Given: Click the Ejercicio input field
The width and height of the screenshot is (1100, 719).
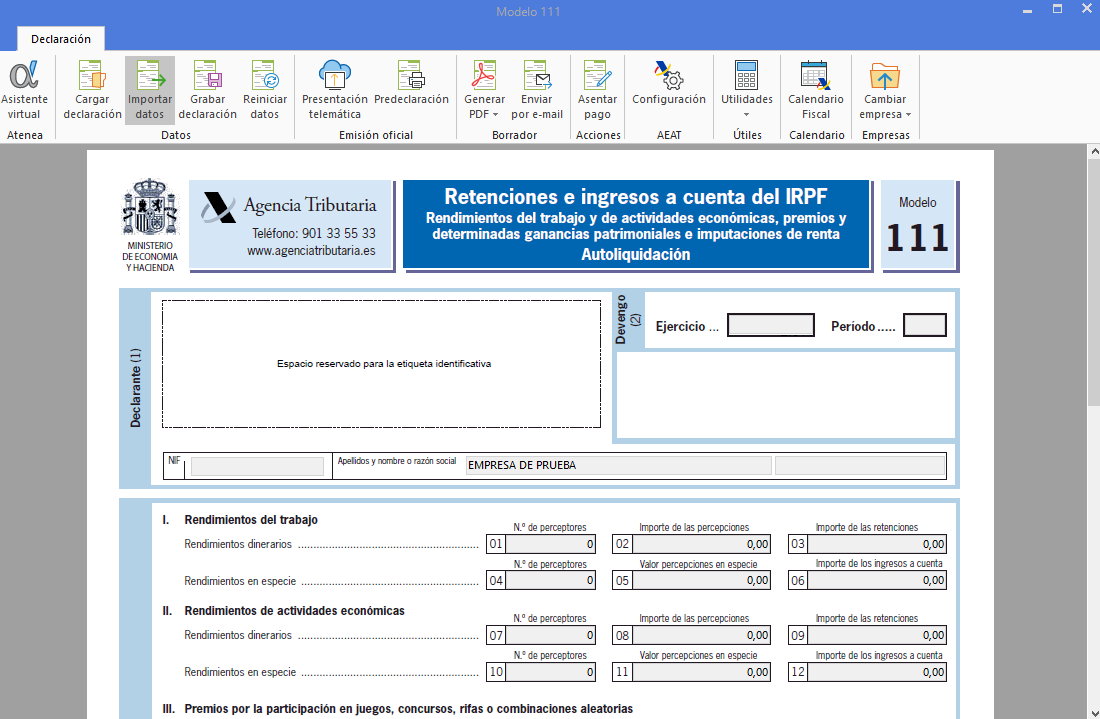Looking at the screenshot, I should tap(770, 326).
